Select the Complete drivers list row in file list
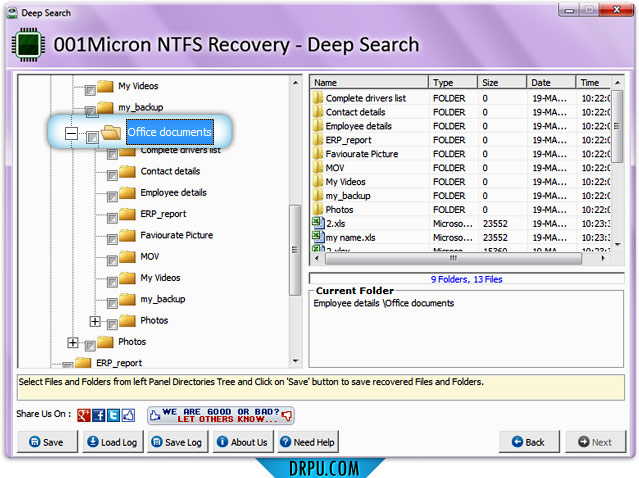639x478 pixels. click(x=365, y=99)
